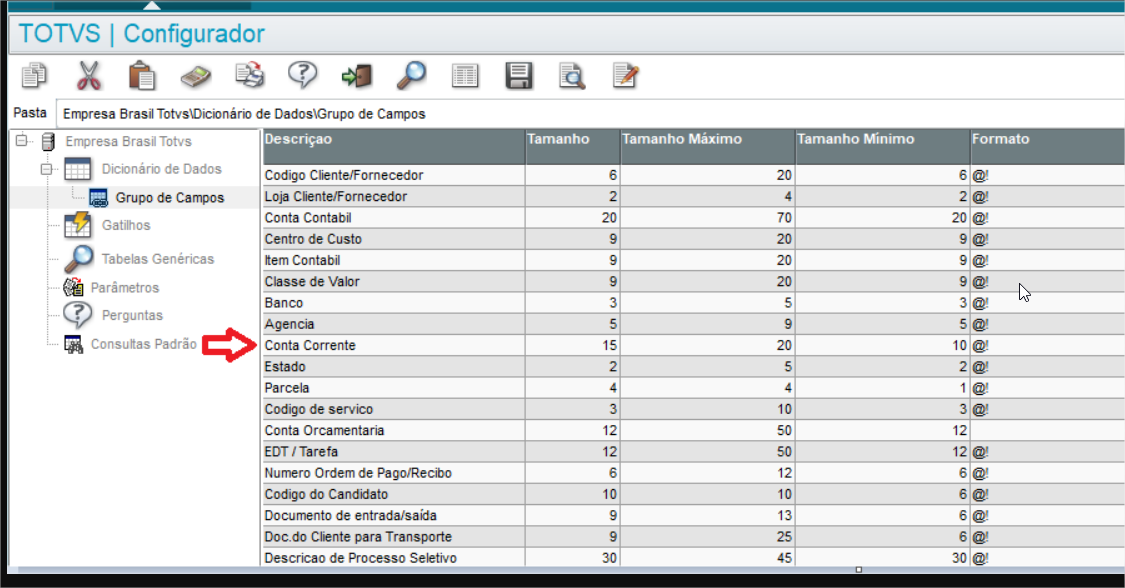Image resolution: width=1125 pixels, height=588 pixels.
Task: Click Tamanho Máximo 45 of Processo Seletivo
Action: point(783,557)
